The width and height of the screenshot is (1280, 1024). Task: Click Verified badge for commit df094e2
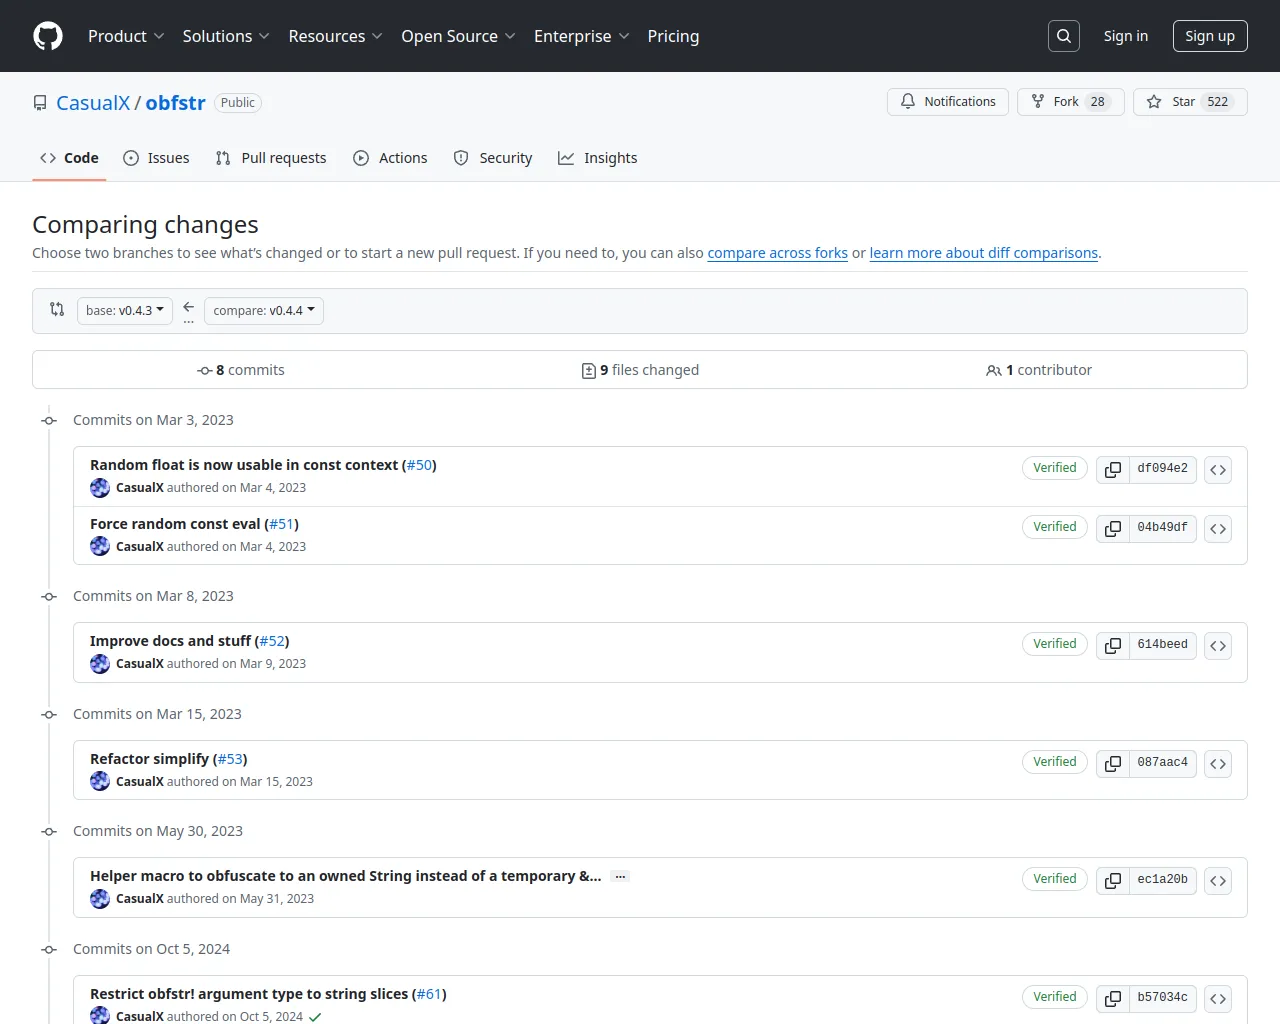point(1055,468)
